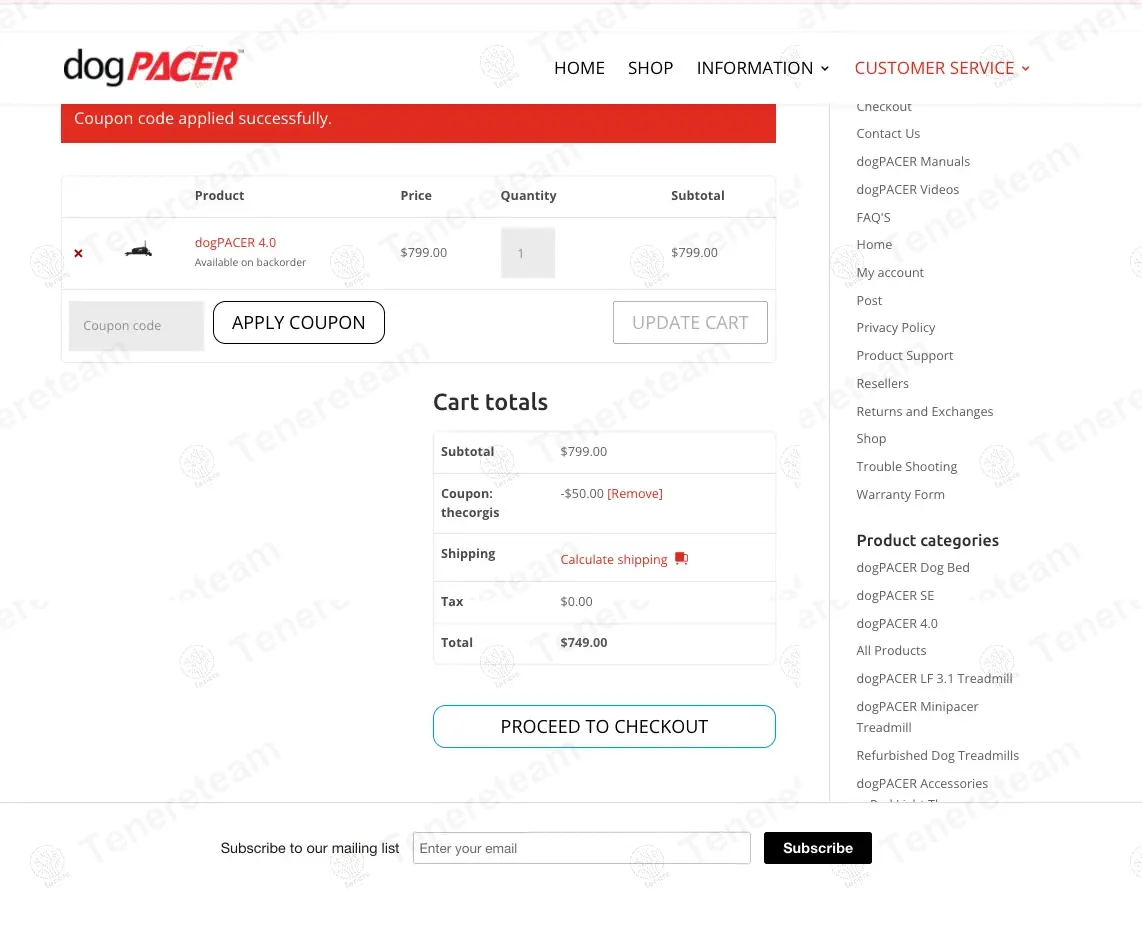
Task: Open the dogPACER 4.0 product thumbnail
Action: 138,251
